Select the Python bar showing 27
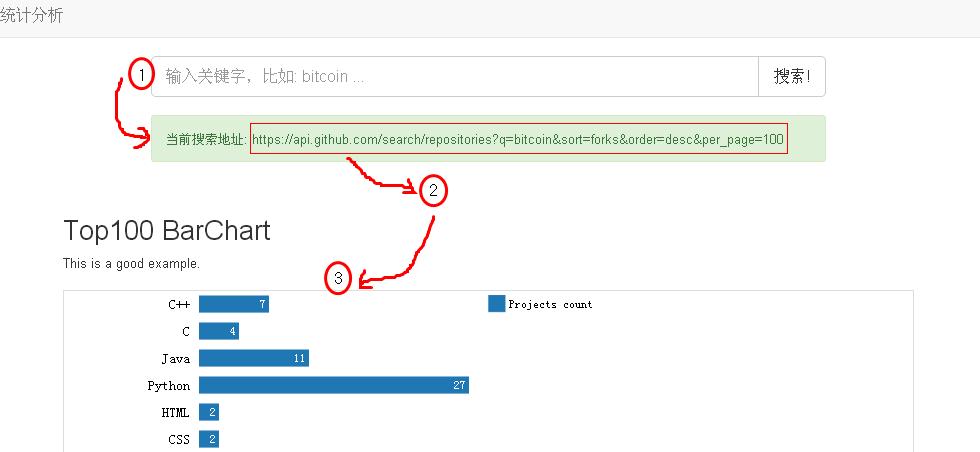 click(333, 385)
